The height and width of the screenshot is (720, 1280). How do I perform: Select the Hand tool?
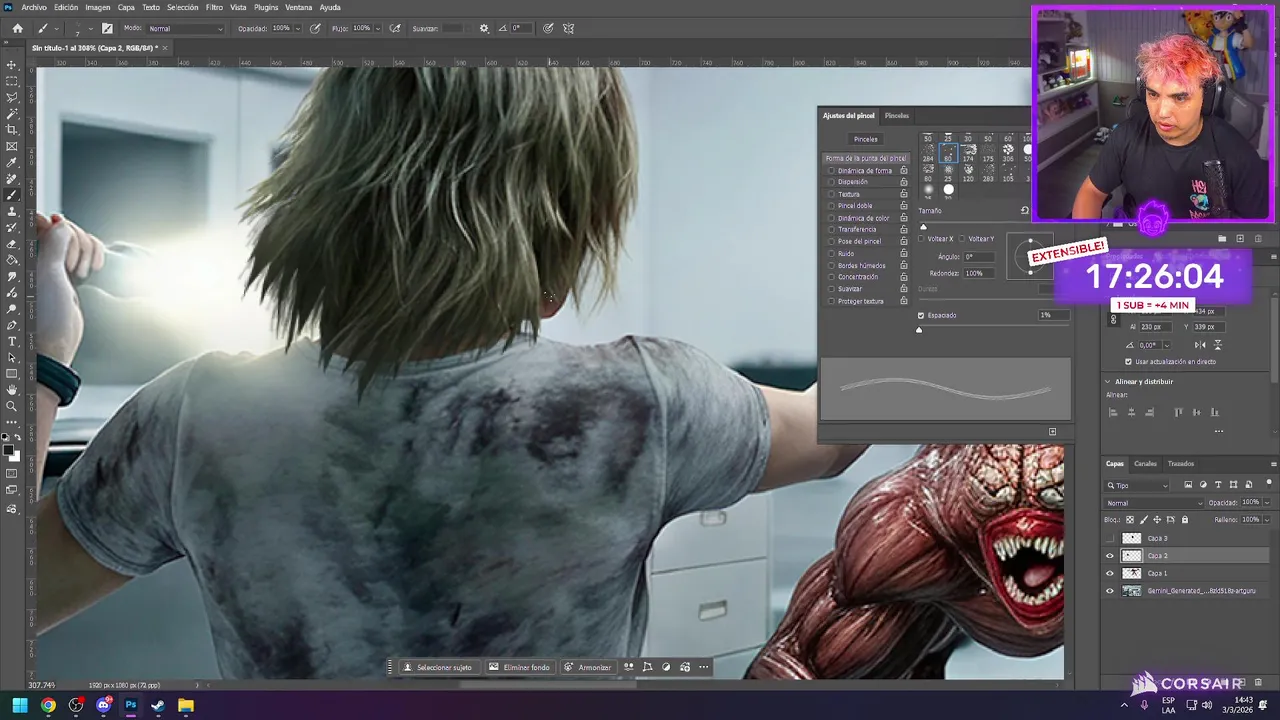tap(12, 390)
